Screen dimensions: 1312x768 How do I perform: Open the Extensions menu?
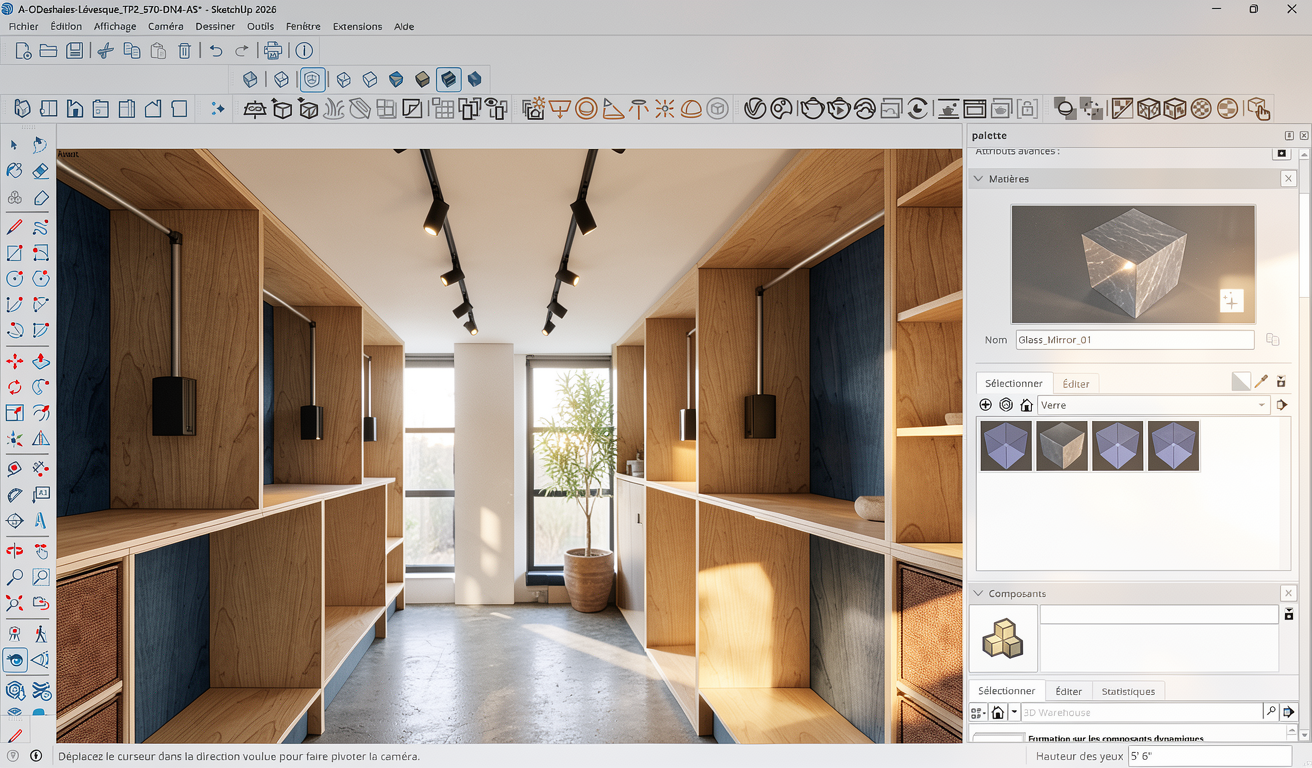pyautogui.click(x=357, y=26)
